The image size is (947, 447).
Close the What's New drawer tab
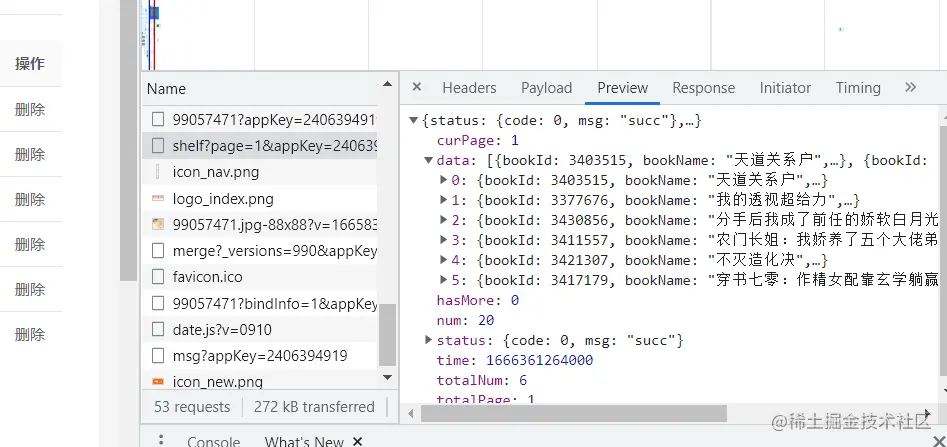coord(358,442)
